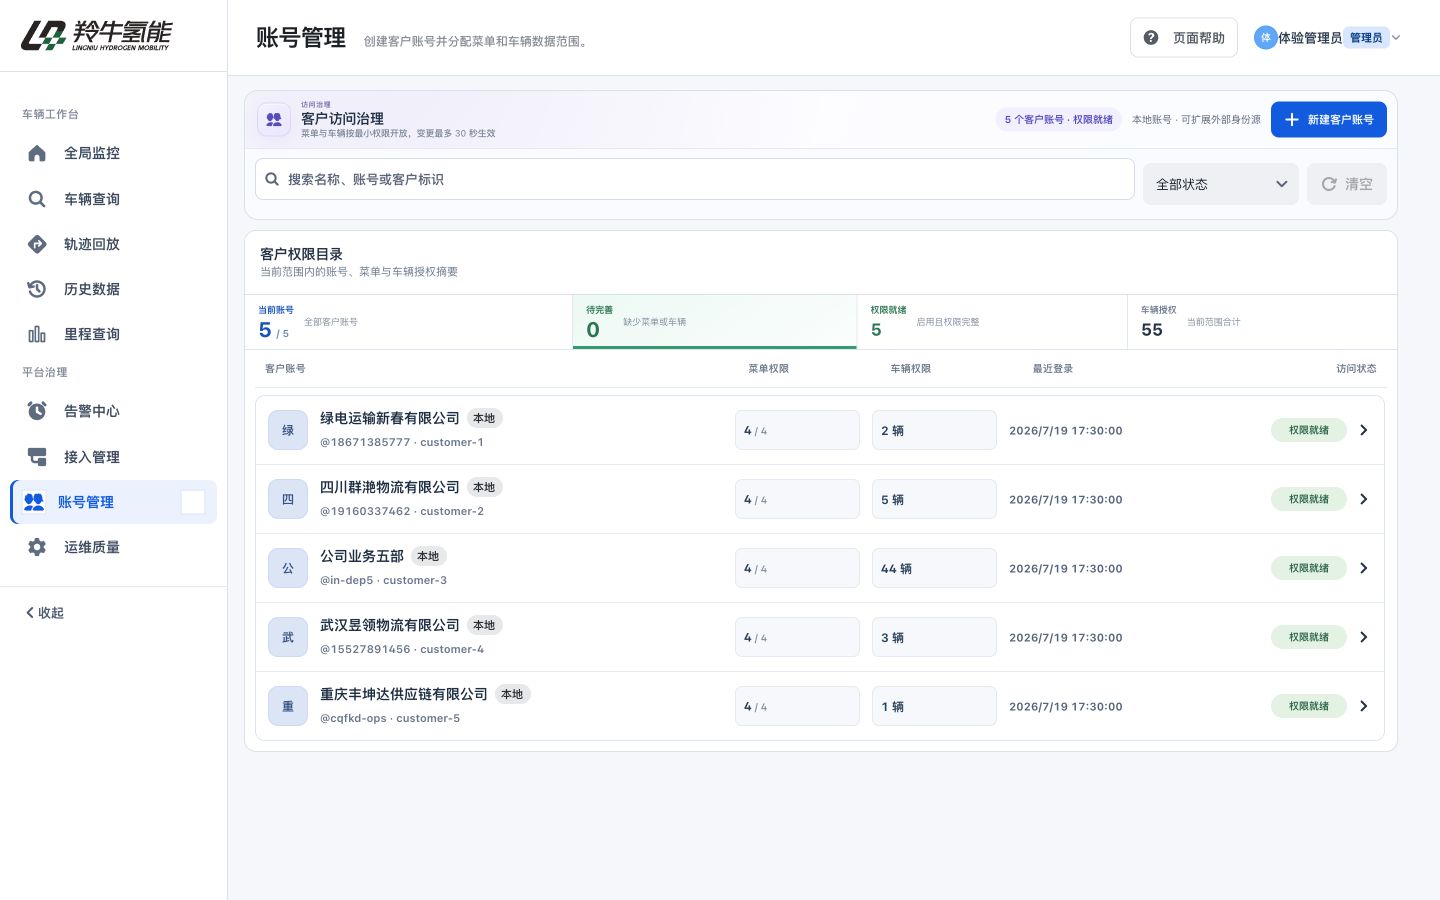Select the 待完善 0 tab
This screenshot has height=900, width=1440.
point(715,322)
